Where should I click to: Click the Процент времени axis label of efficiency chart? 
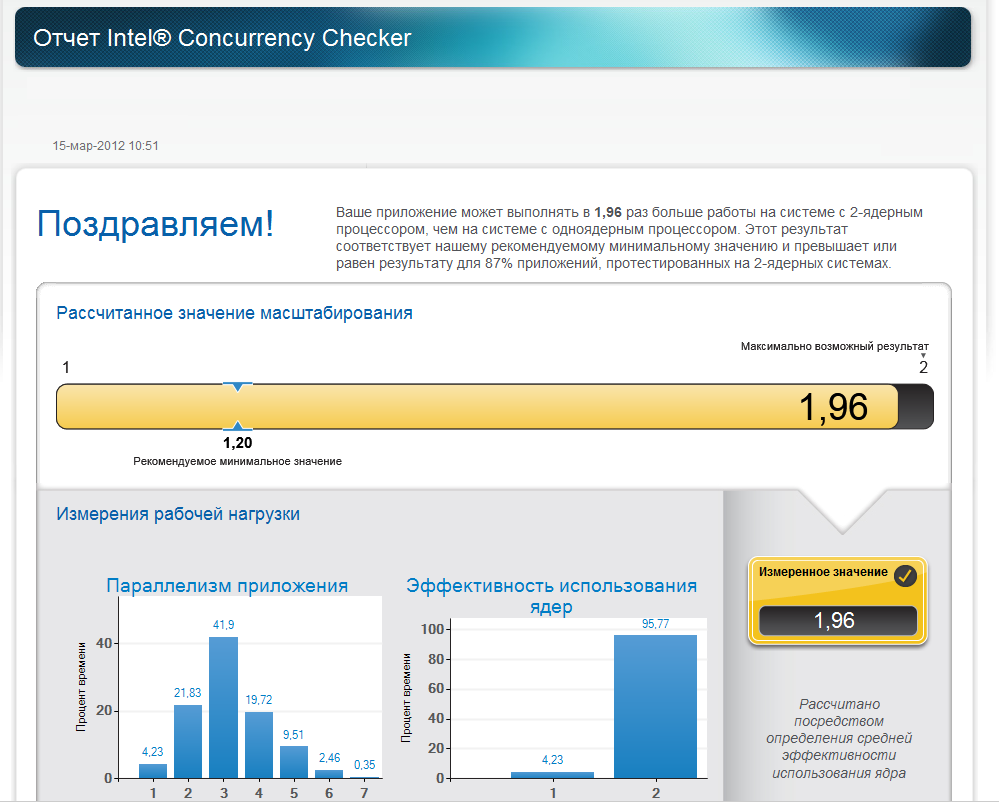pyautogui.click(x=406, y=698)
